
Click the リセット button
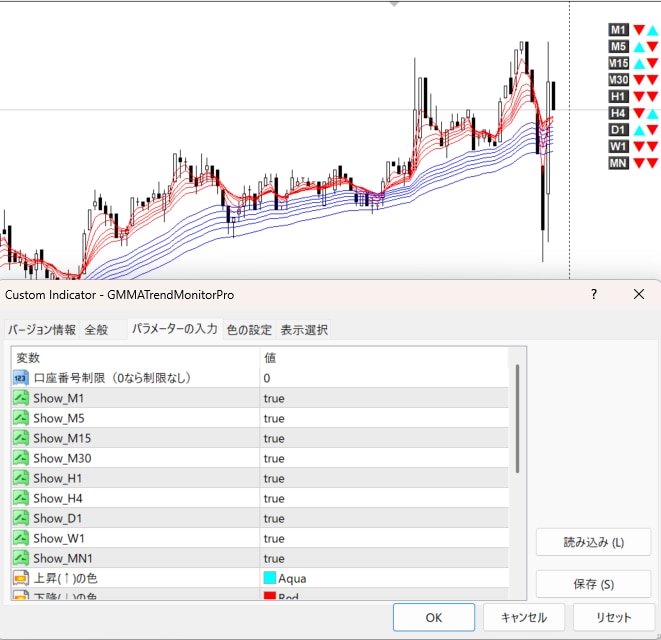pos(613,617)
